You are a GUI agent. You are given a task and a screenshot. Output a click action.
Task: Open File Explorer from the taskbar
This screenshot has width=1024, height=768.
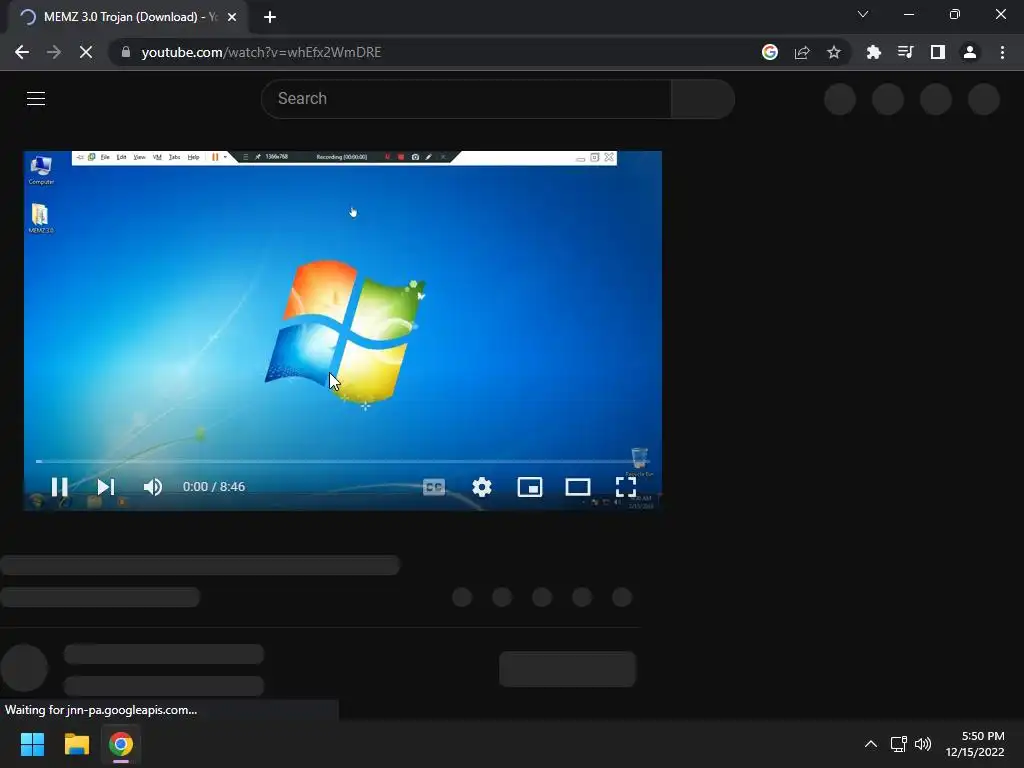coord(76,744)
